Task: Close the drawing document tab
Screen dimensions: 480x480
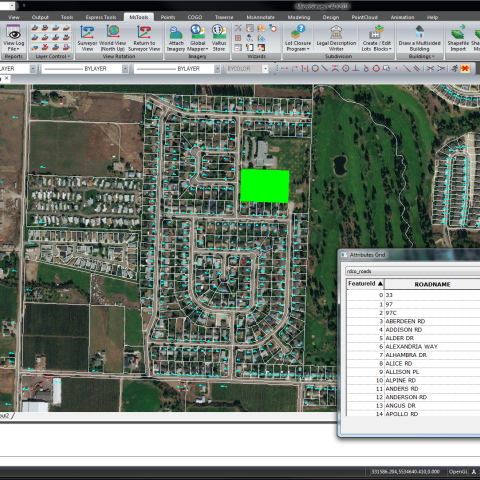Action: pos(6,78)
